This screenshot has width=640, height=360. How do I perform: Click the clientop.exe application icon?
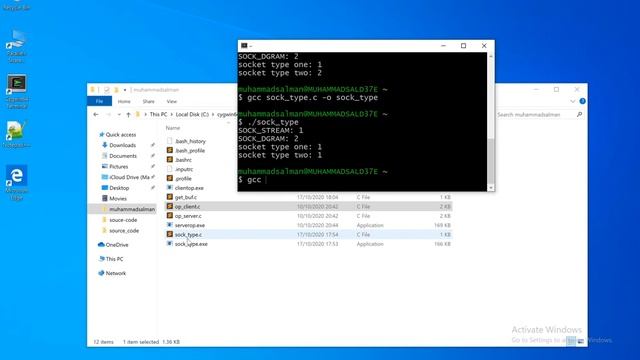[x=170, y=188]
